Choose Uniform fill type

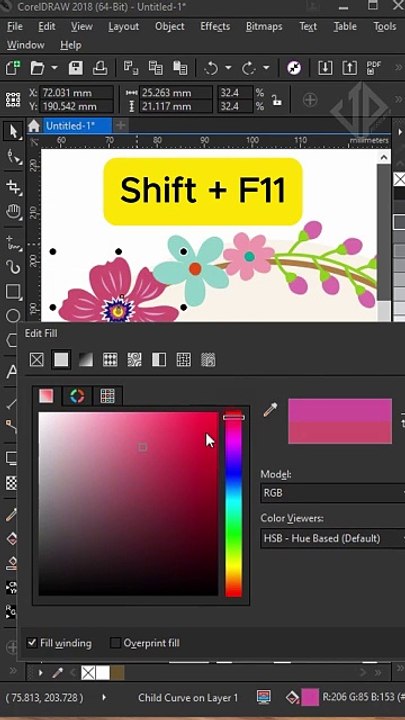click(x=61, y=360)
